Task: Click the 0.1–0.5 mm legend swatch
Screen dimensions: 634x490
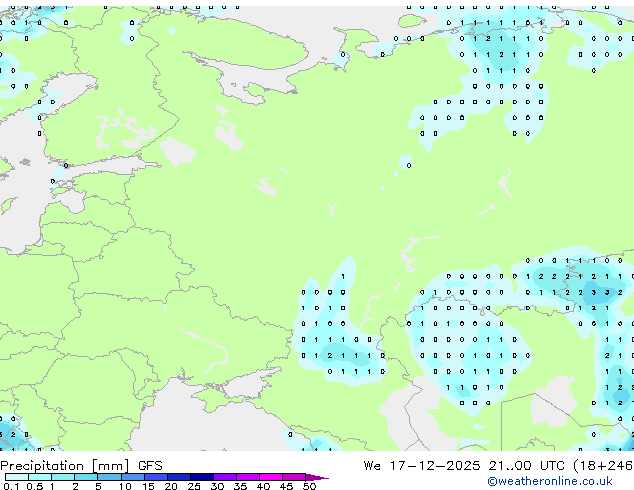Action: point(17,477)
